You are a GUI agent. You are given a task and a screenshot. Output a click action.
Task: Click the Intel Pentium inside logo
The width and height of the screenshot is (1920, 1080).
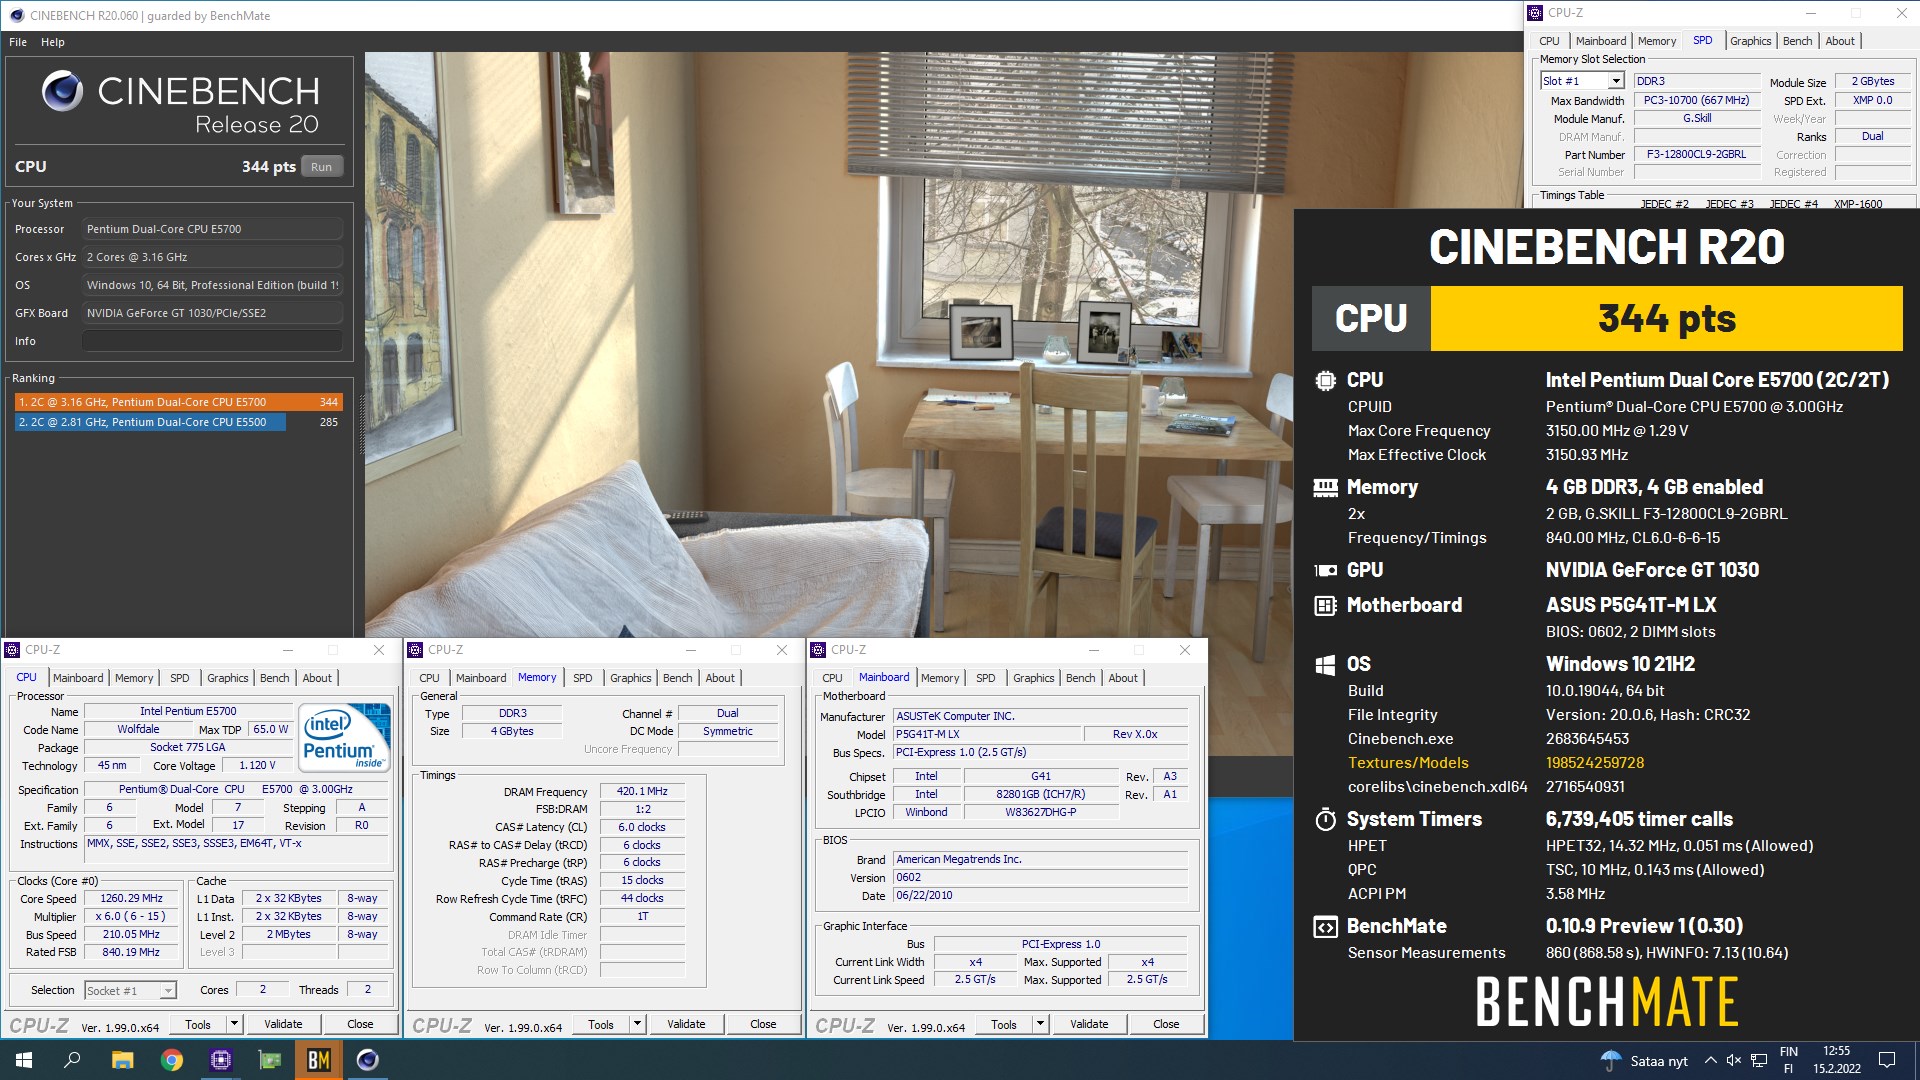tap(346, 738)
